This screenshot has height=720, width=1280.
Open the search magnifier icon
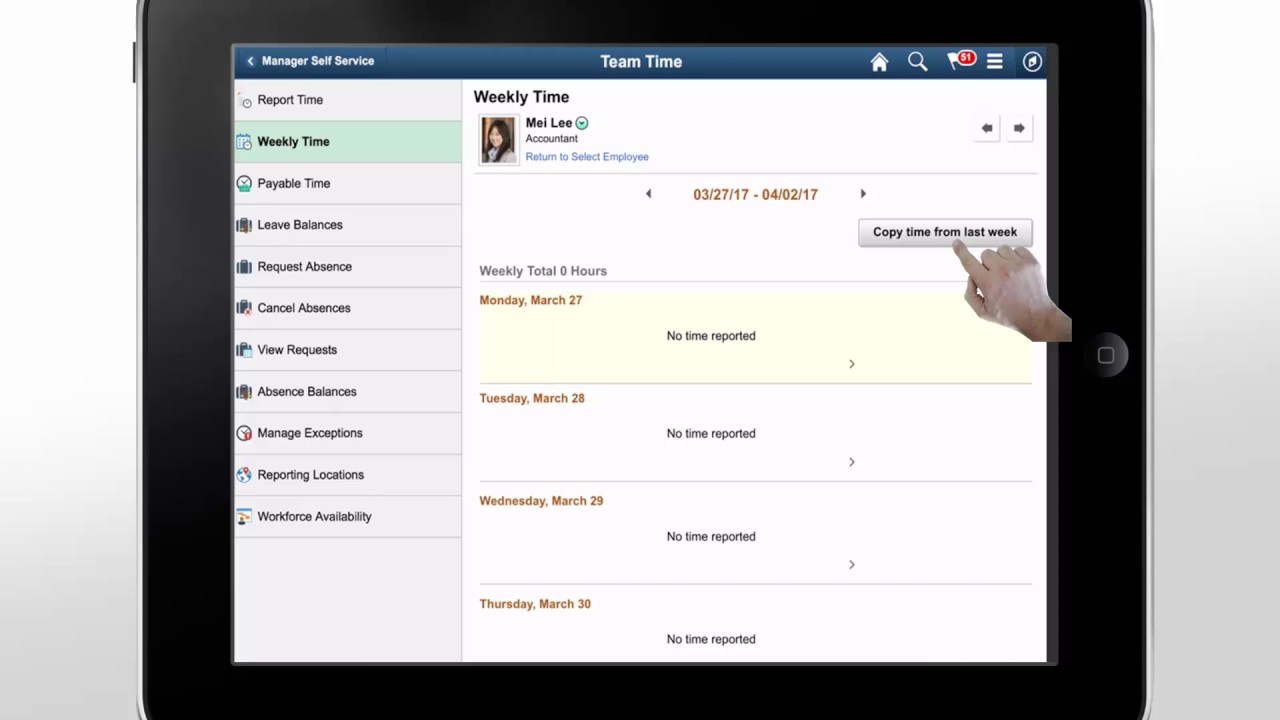coord(917,62)
